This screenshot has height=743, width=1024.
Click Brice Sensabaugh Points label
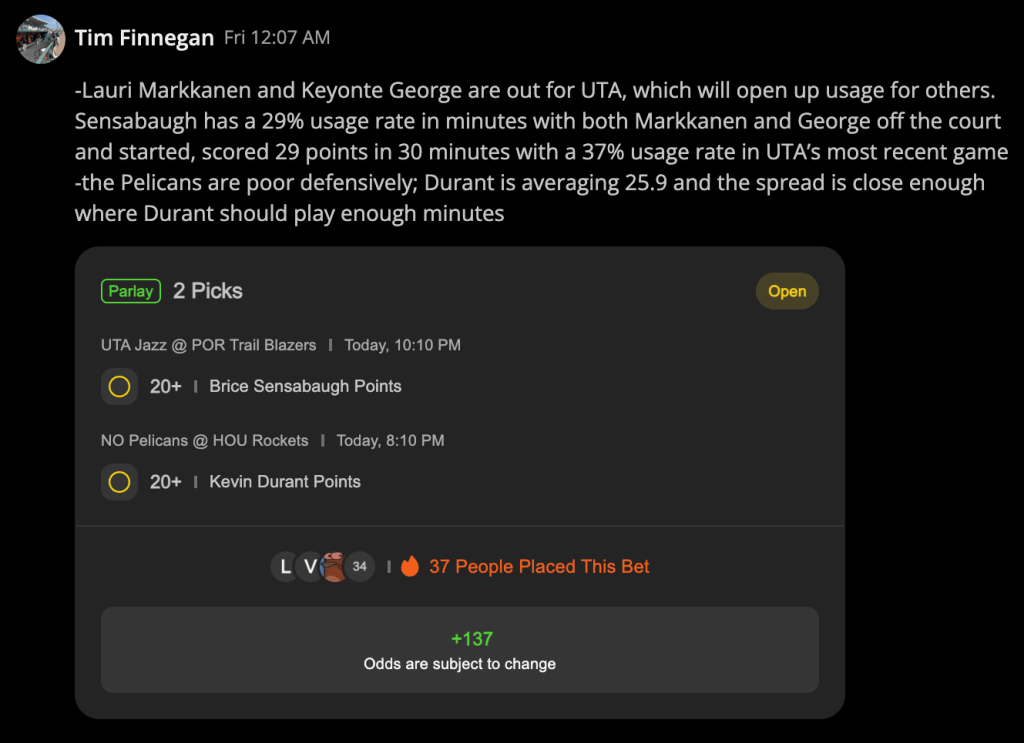[x=305, y=387]
